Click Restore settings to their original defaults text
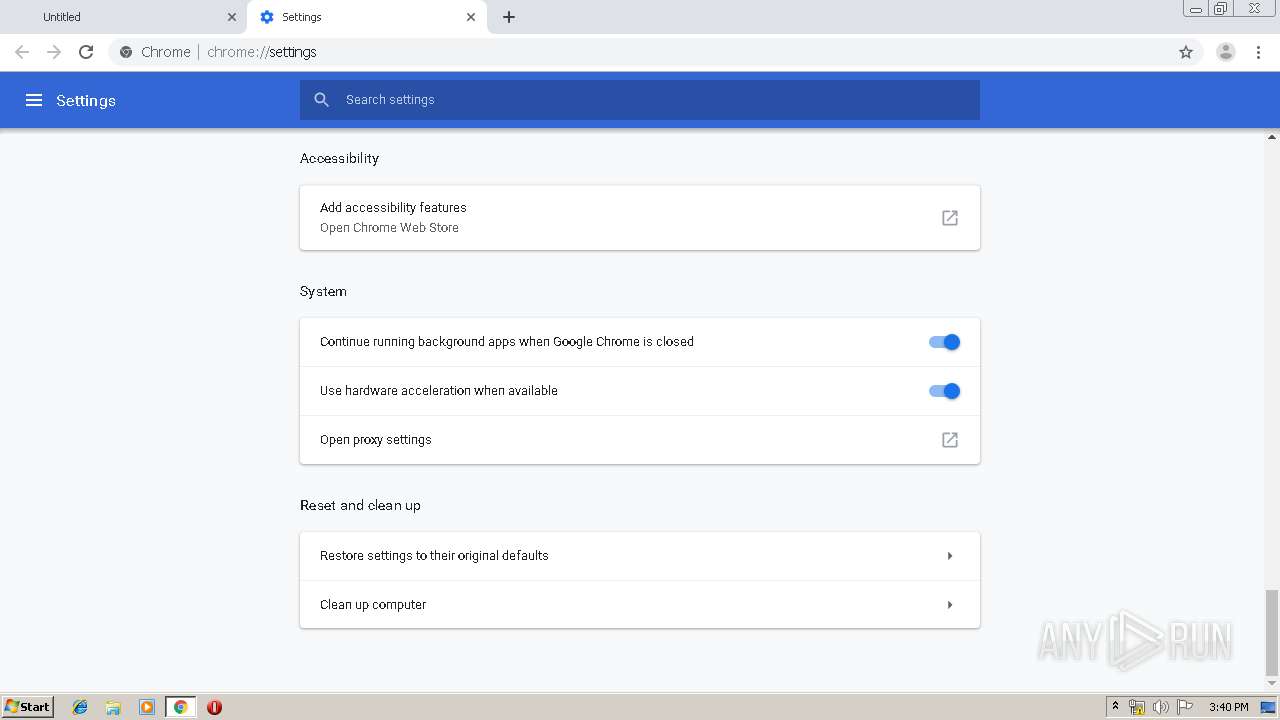This screenshot has width=1280, height=720. pyautogui.click(x=434, y=556)
